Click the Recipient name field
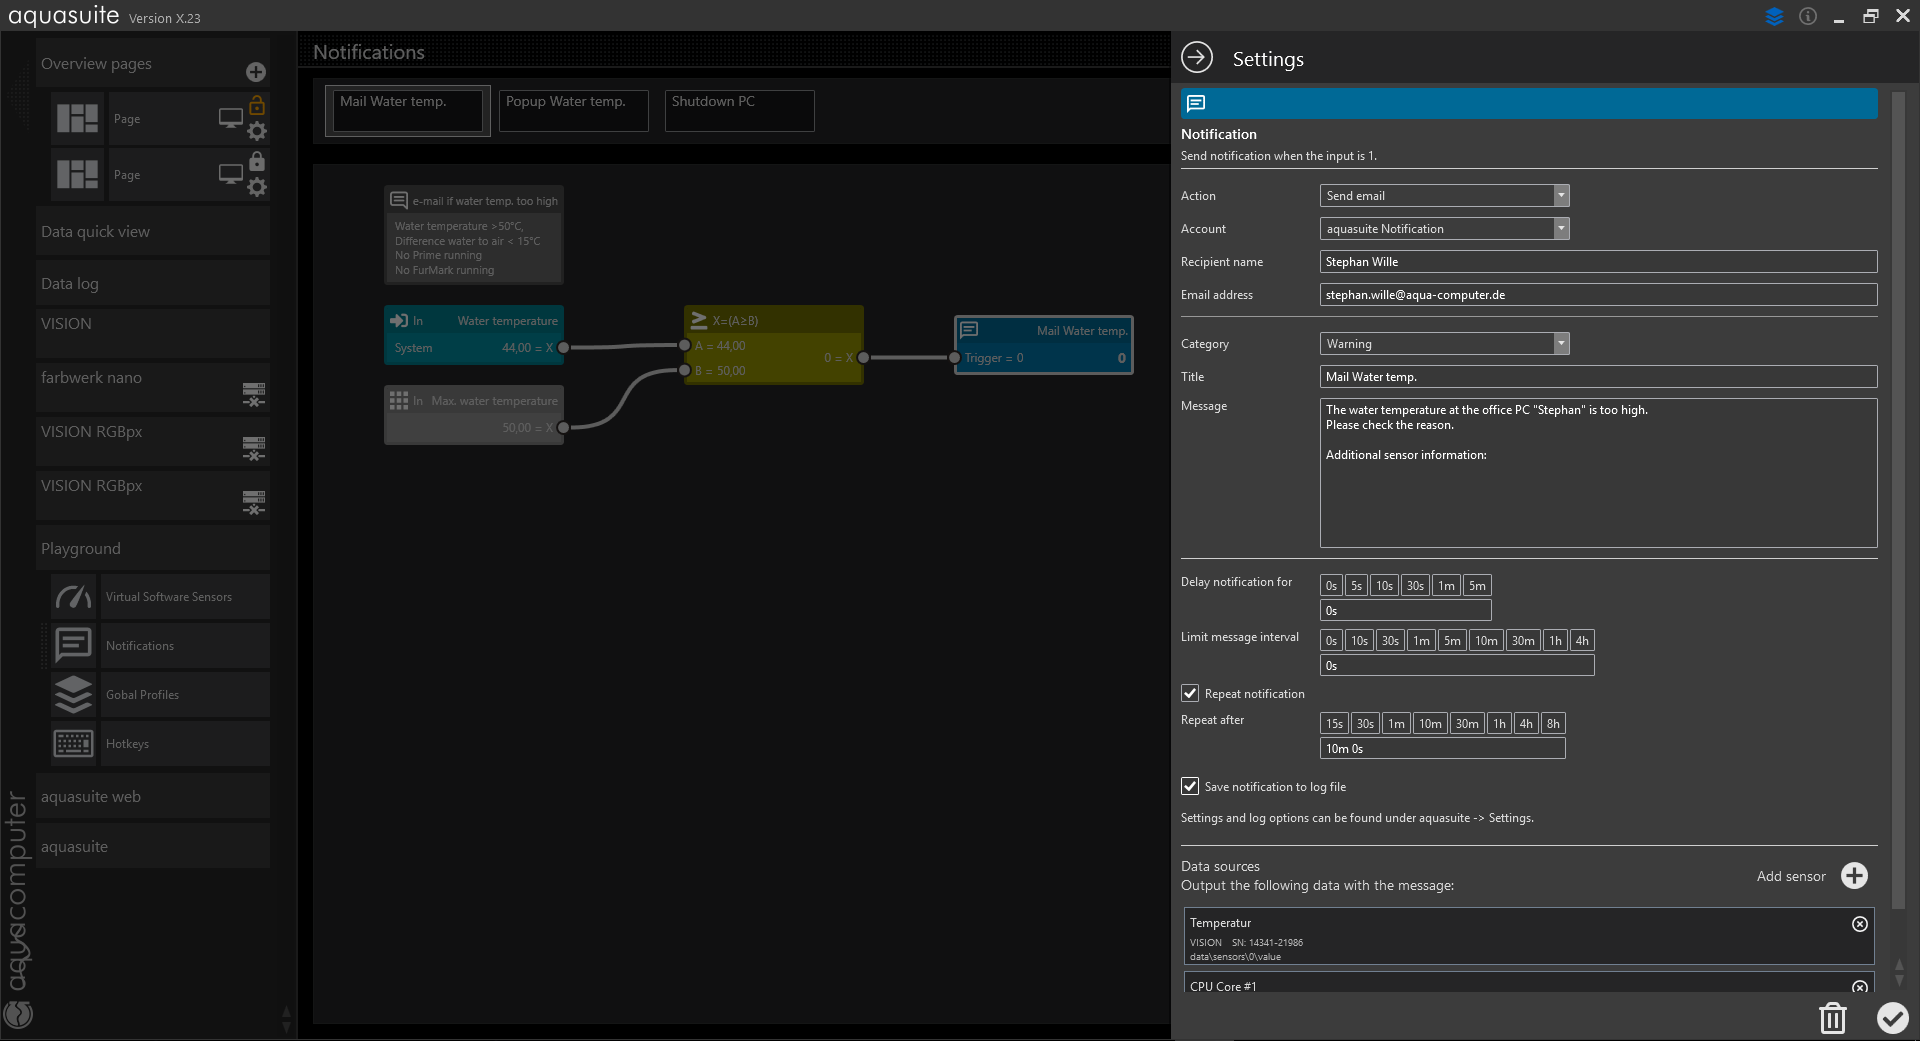This screenshot has width=1920, height=1041. click(x=1598, y=262)
